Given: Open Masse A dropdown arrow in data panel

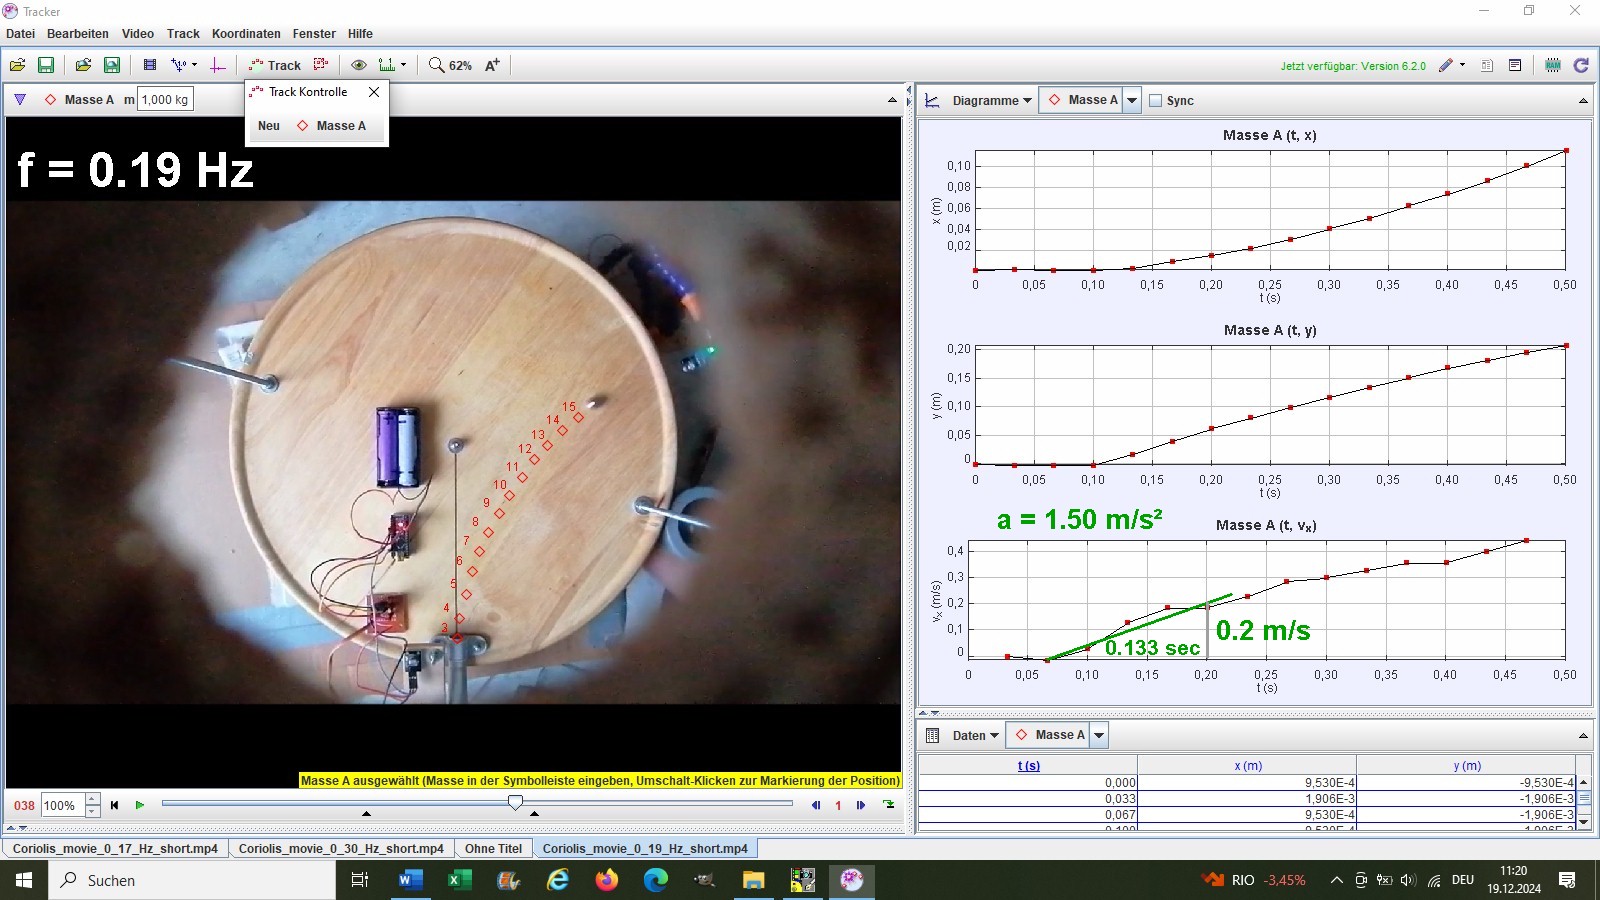Looking at the screenshot, I should (x=1099, y=735).
